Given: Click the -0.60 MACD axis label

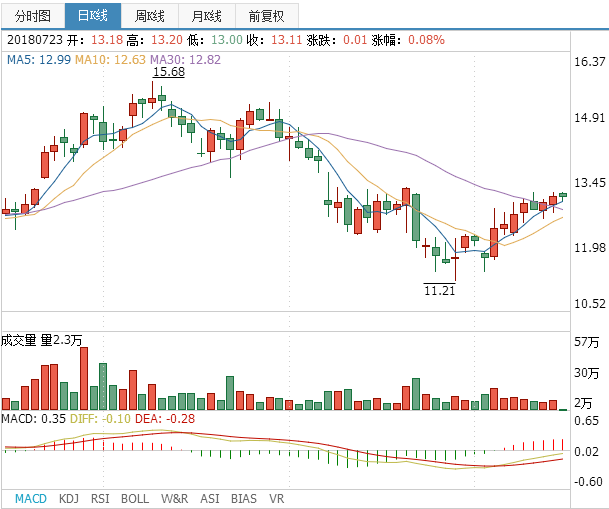Looking at the screenshot, I should pyautogui.click(x=588, y=482).
